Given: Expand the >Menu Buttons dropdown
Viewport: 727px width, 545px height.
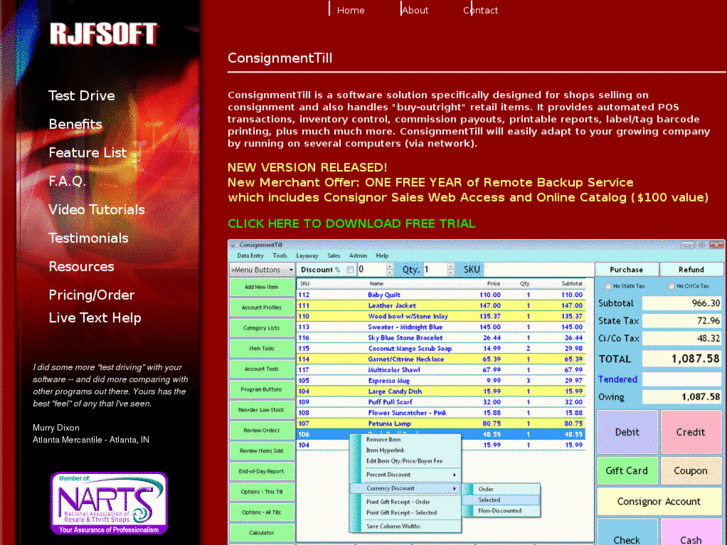Looking at the screenshot, I should pyautogui.click(x=262, y=269).
